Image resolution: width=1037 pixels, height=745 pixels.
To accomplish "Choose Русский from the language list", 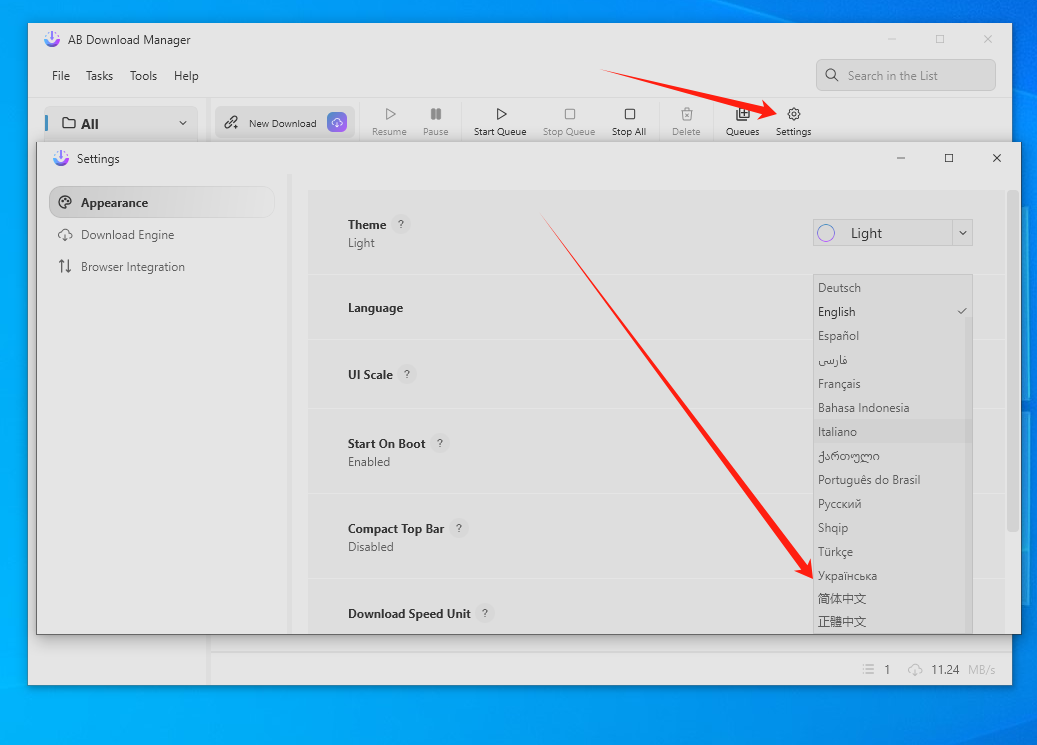I will click(x=889, y=504).
